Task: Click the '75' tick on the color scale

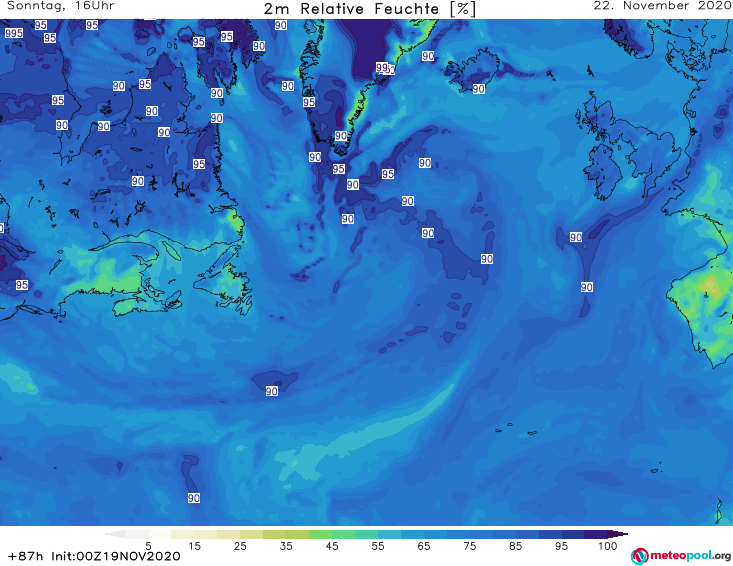Action: point(470,546)
